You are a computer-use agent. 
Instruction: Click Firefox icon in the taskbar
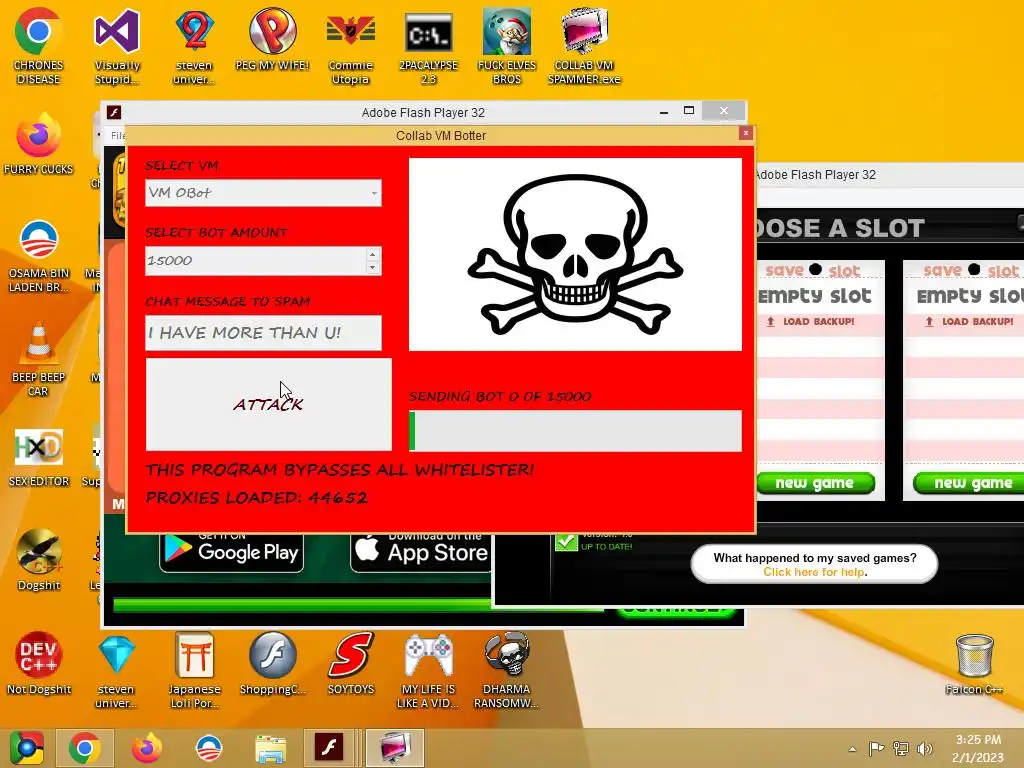coord(146,748)
